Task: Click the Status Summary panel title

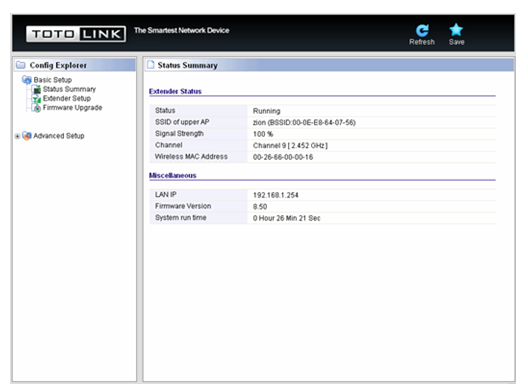Action: tap(188, 65)
